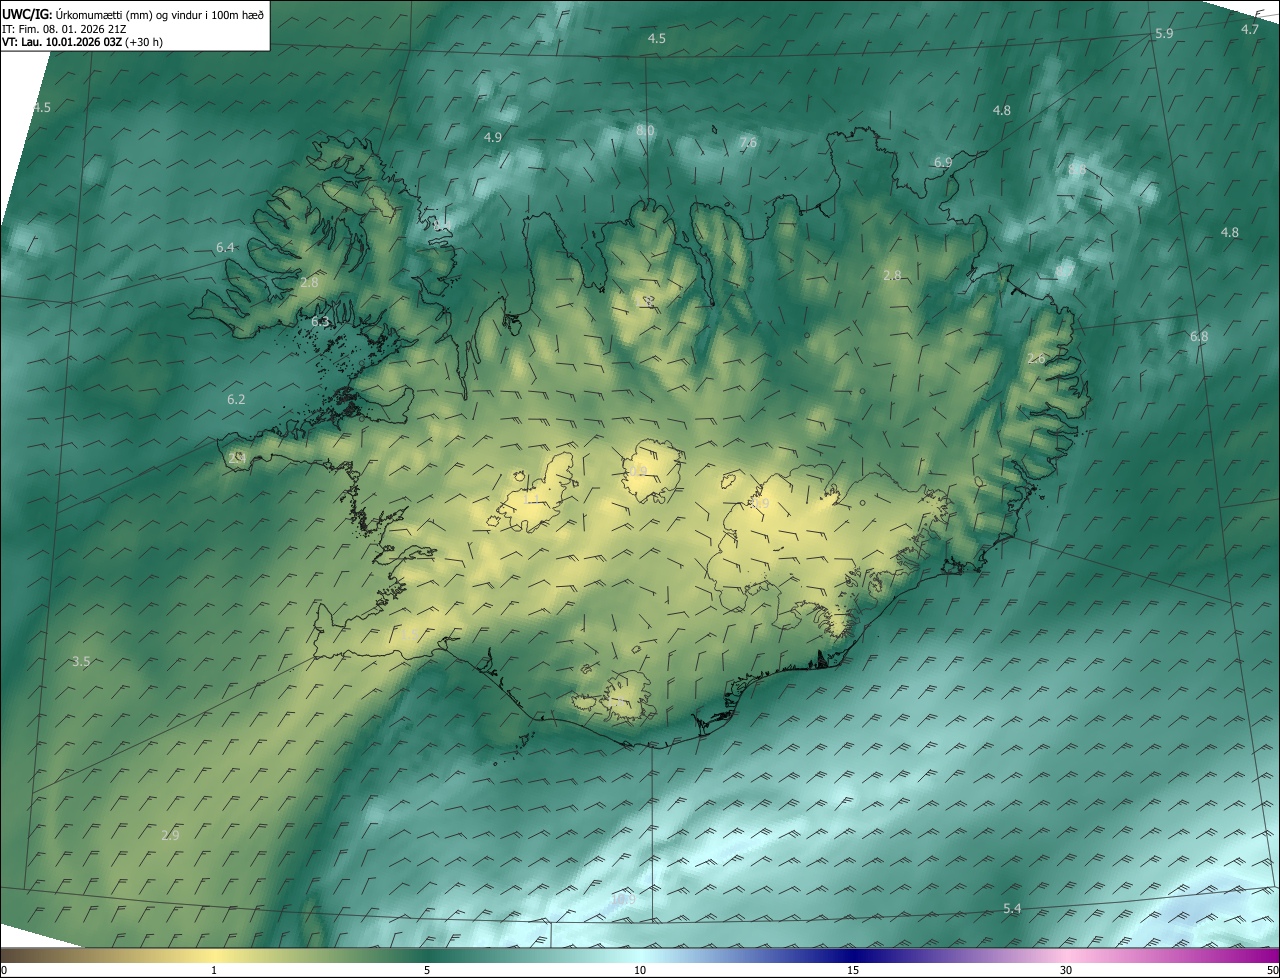Click the 5.9 value label on map
This screenshot has width=1280, height=978.
1164,34
